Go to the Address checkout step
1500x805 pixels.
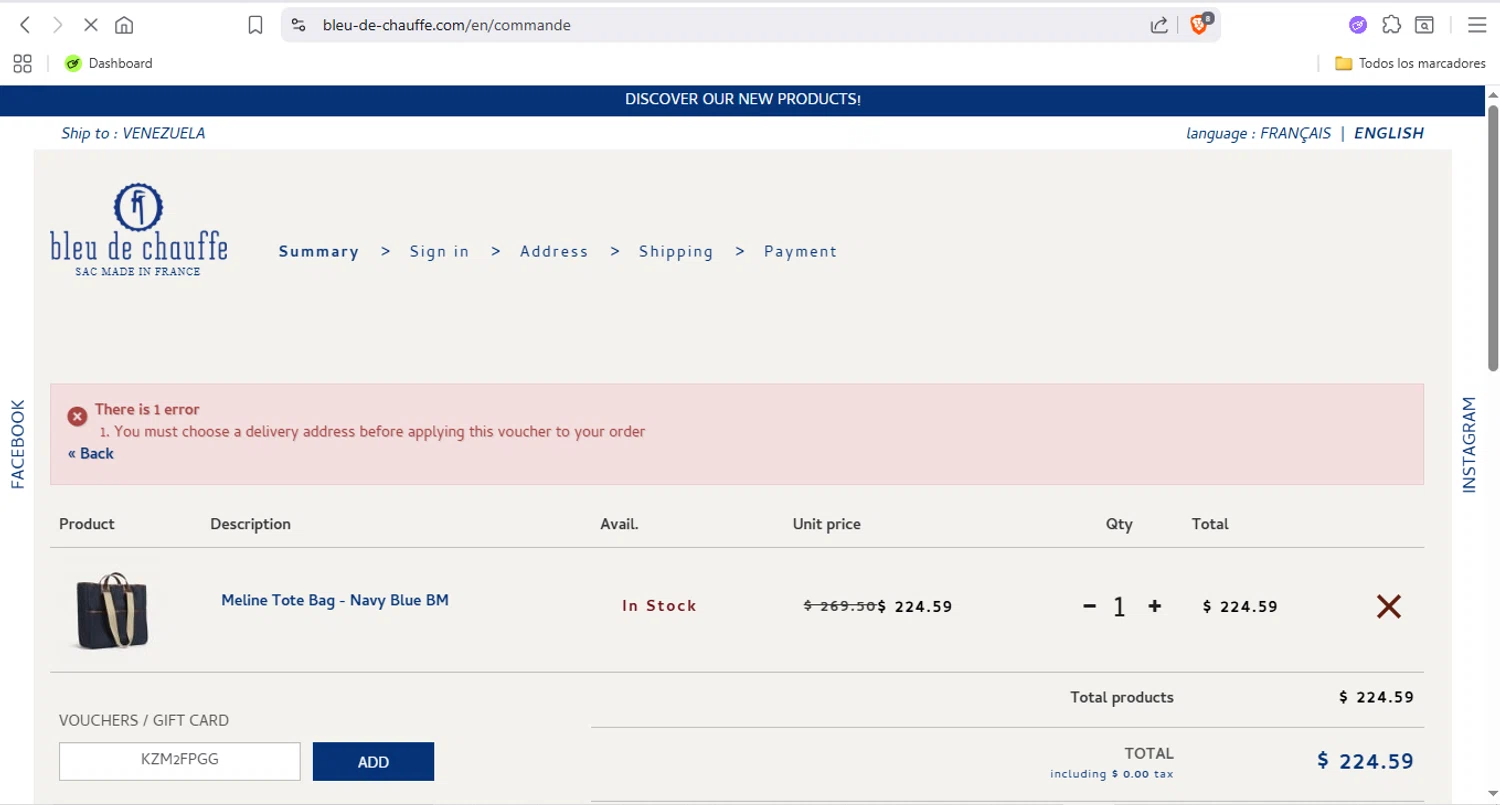pos(554,252)
